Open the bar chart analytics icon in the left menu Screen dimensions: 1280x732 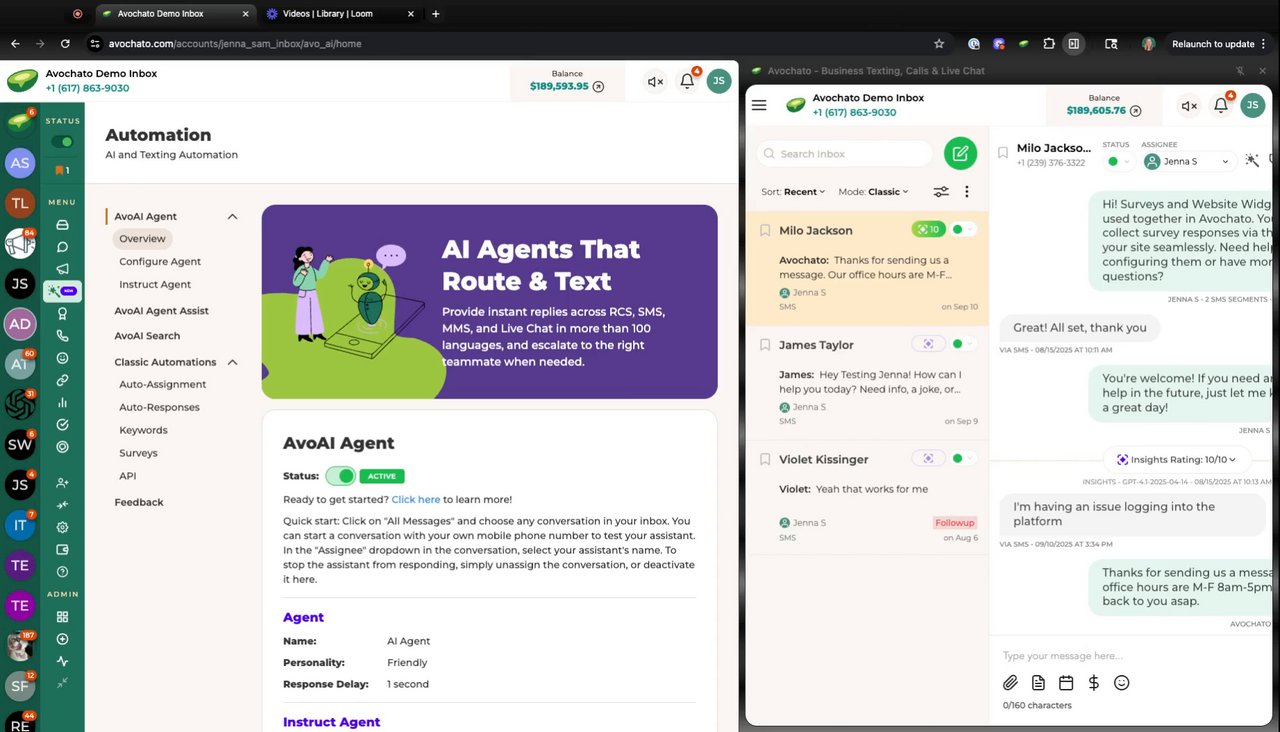click(62, 403)
